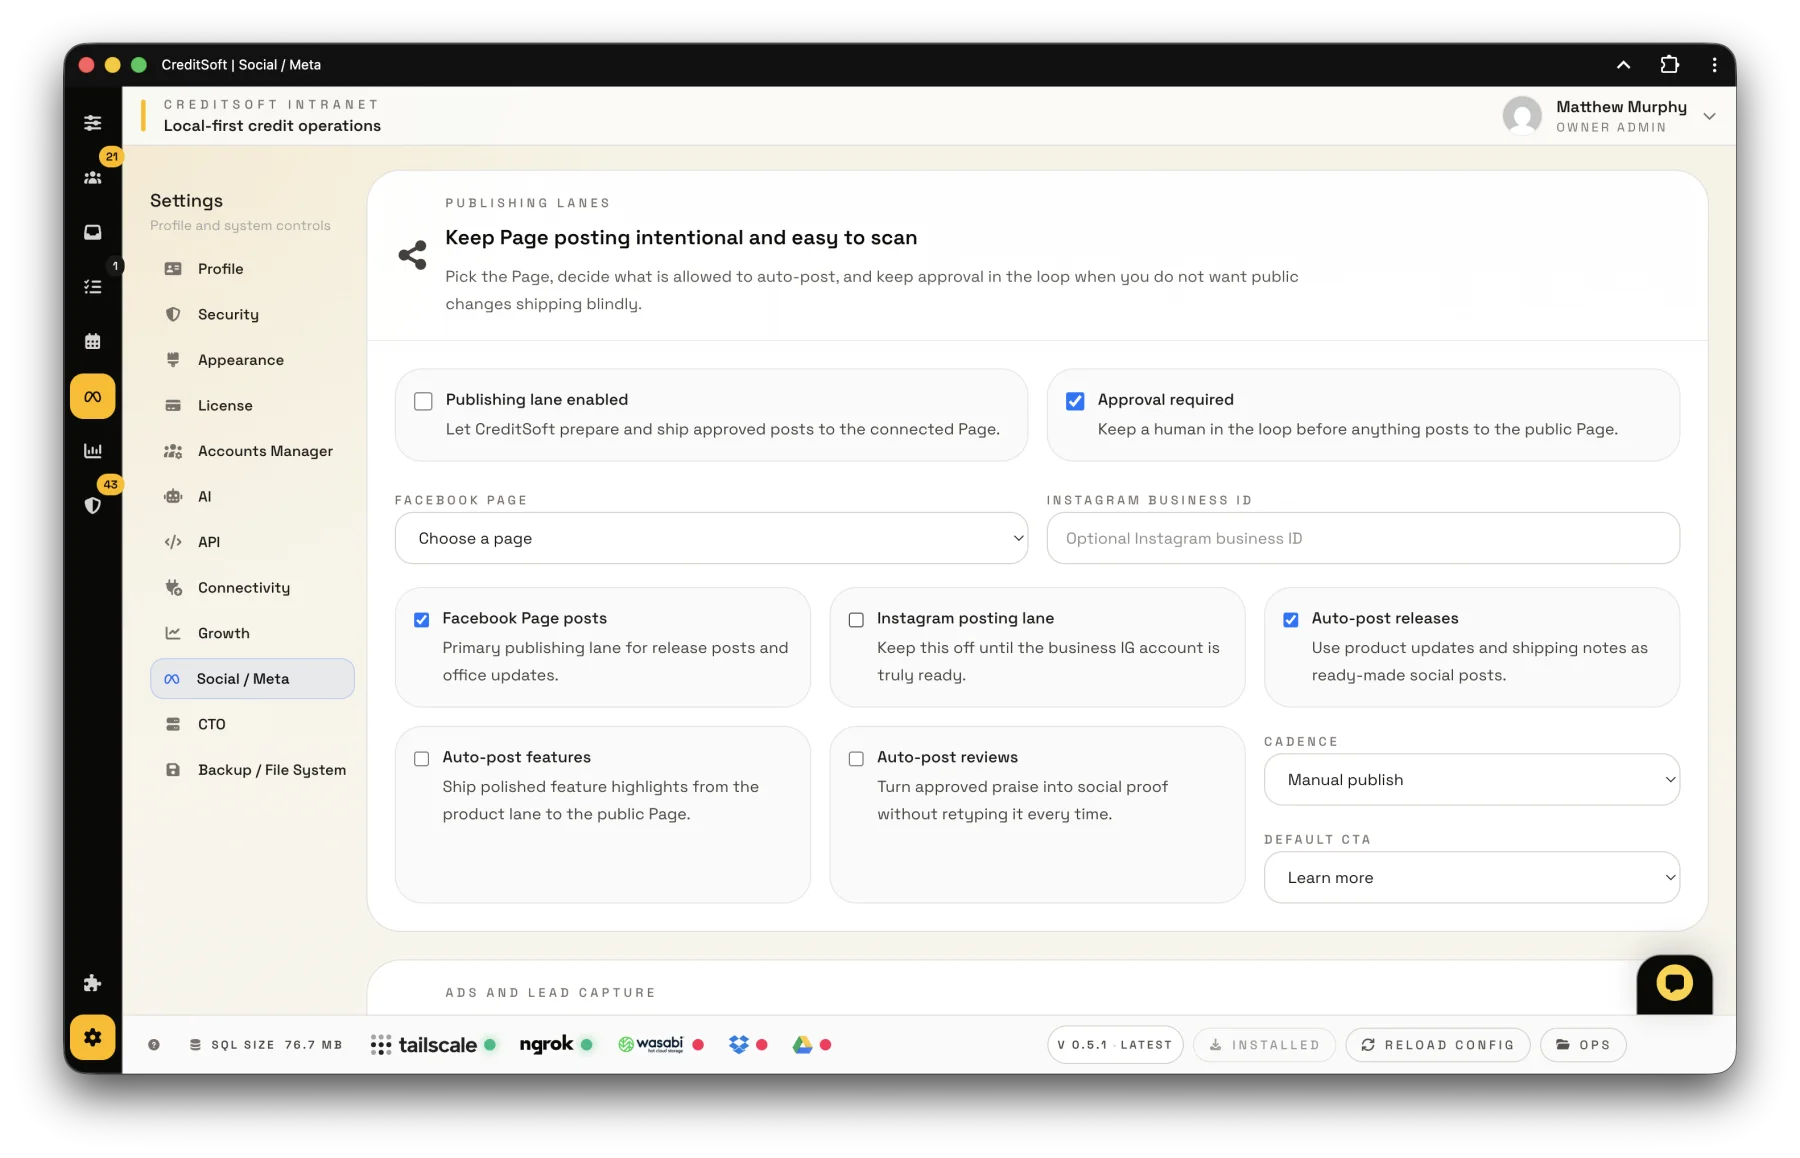Open the yellow chat bubble widget

1674,983
